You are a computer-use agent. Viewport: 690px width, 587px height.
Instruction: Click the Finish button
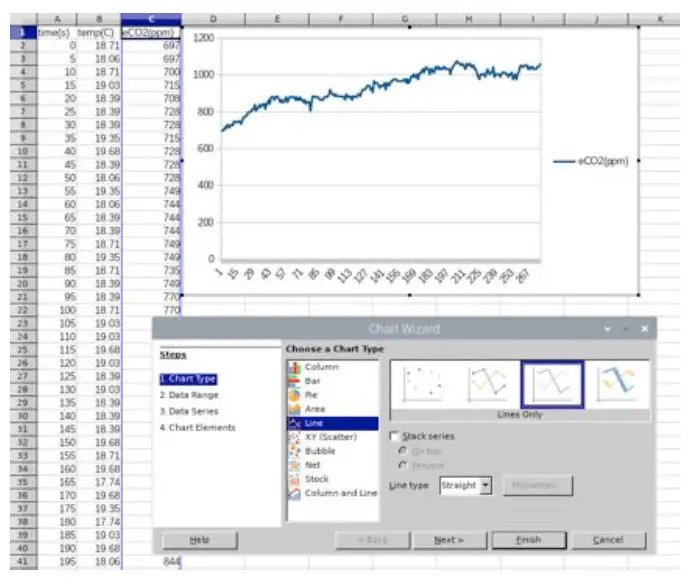coord(529,540)
